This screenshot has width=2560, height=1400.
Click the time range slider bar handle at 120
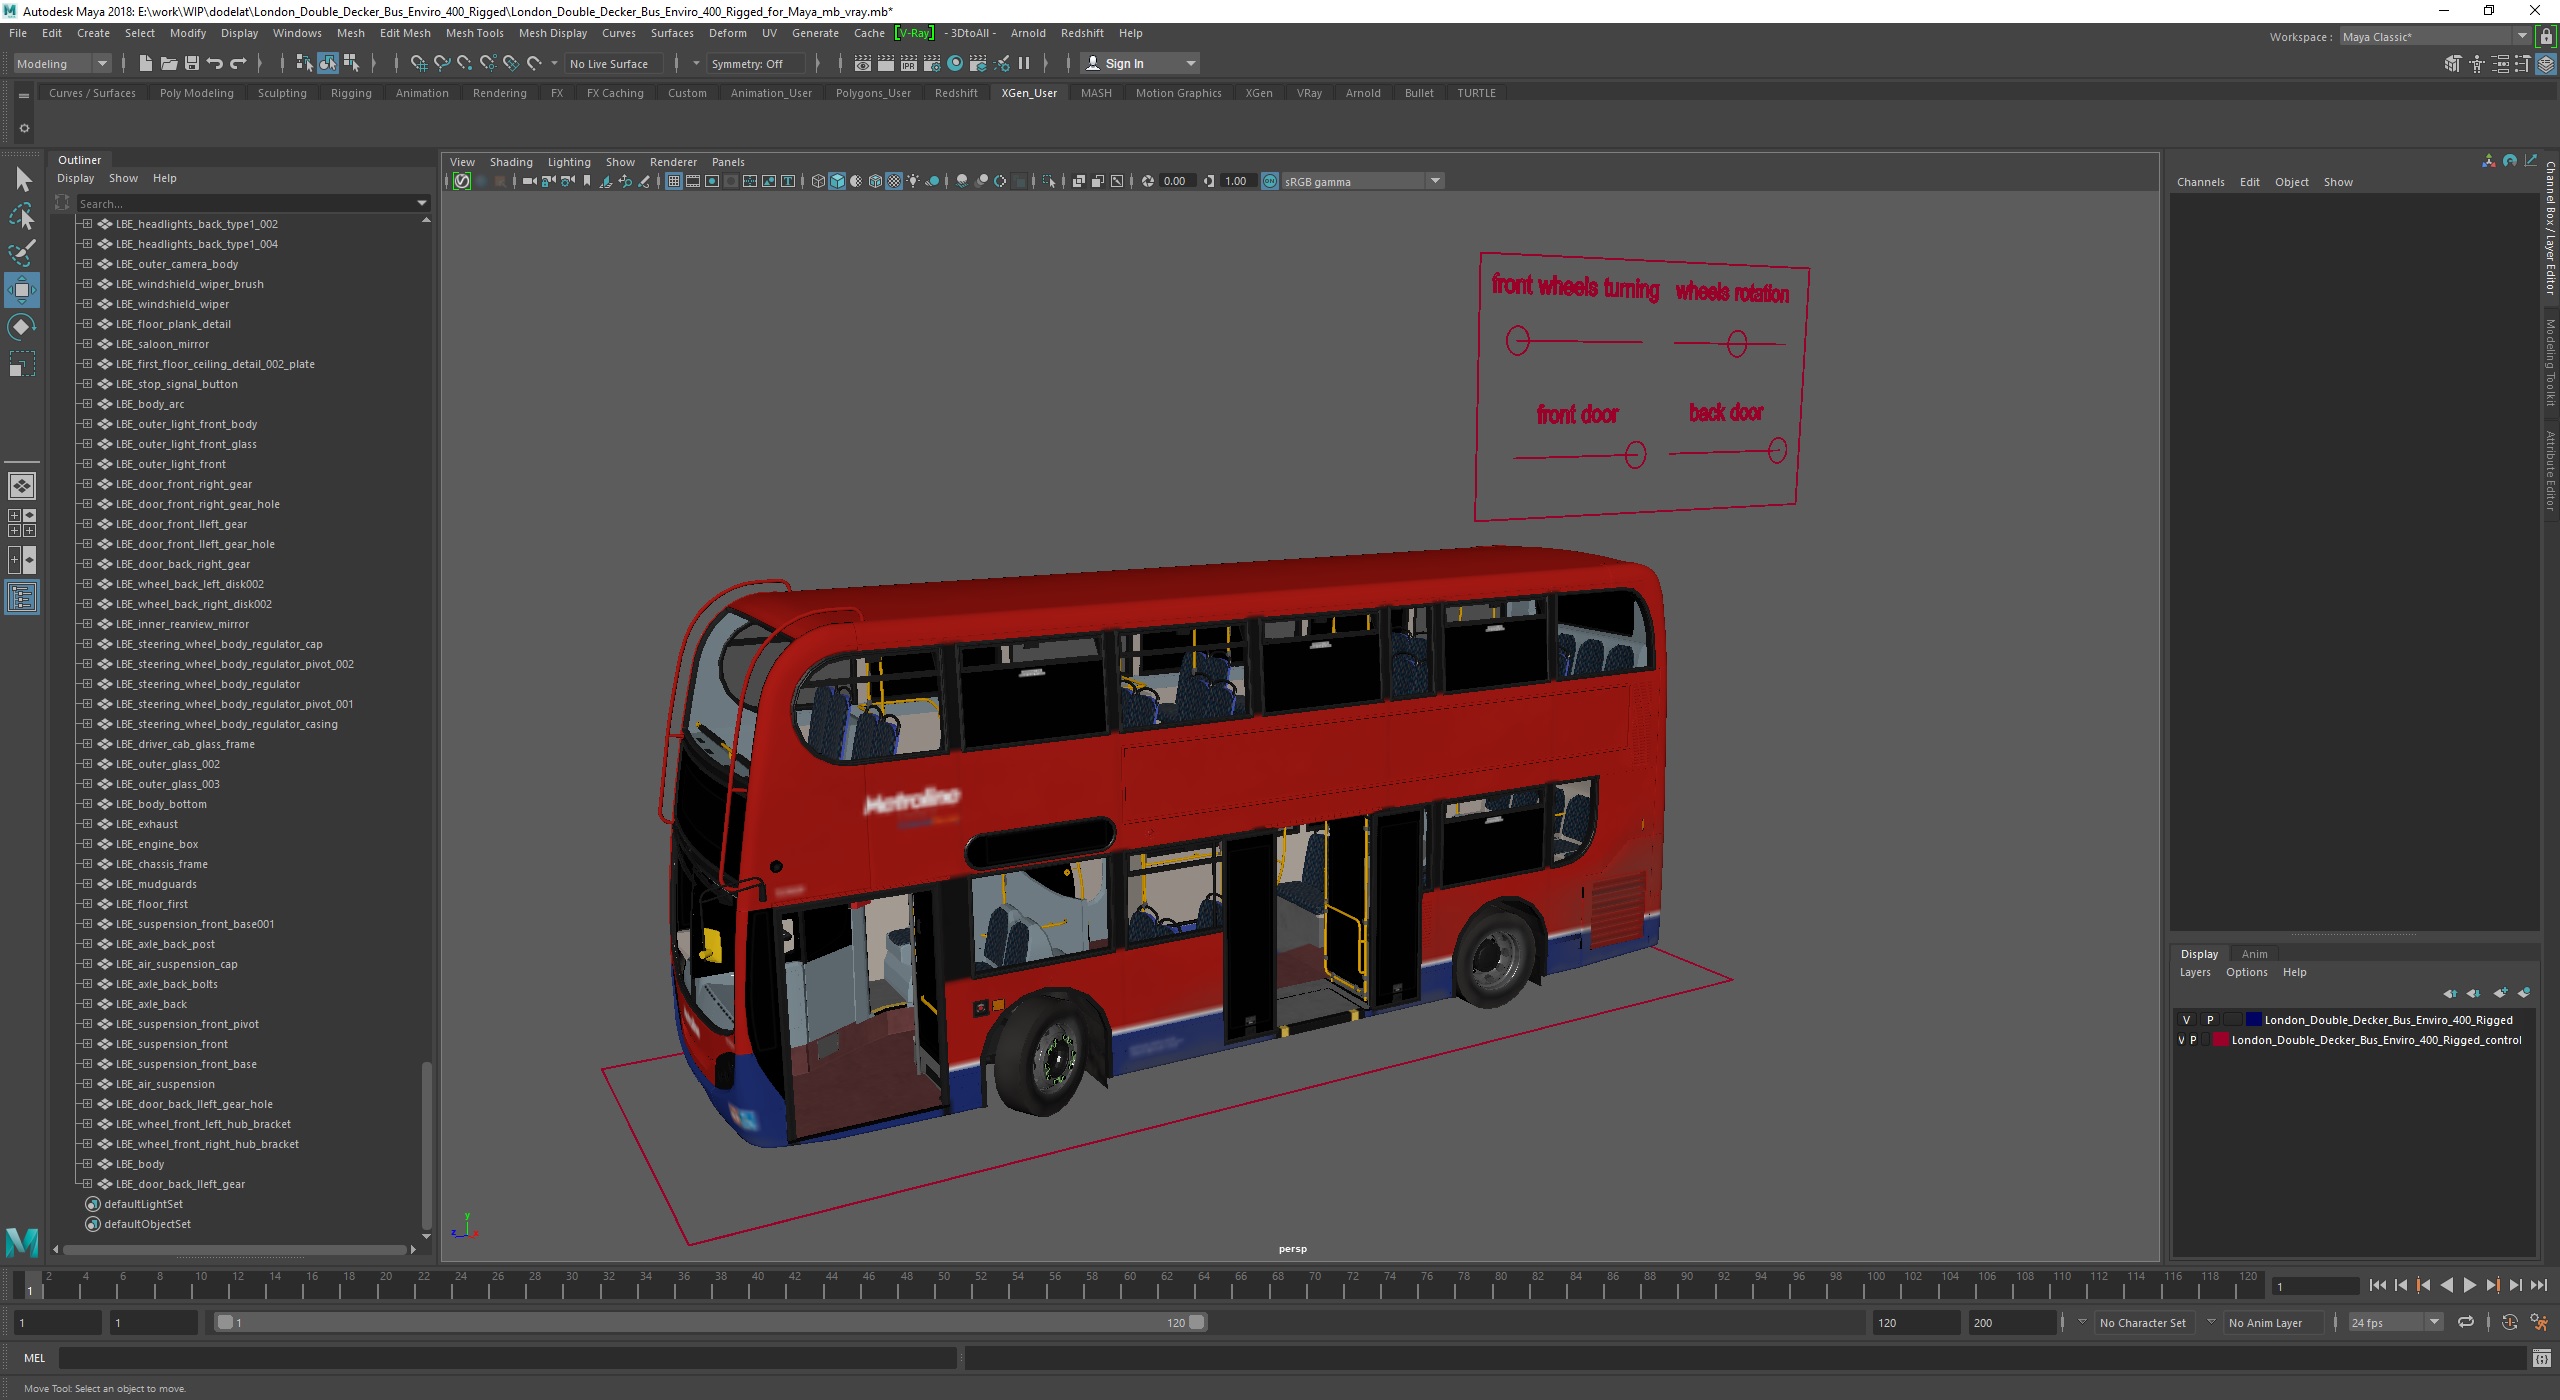1197,1322
